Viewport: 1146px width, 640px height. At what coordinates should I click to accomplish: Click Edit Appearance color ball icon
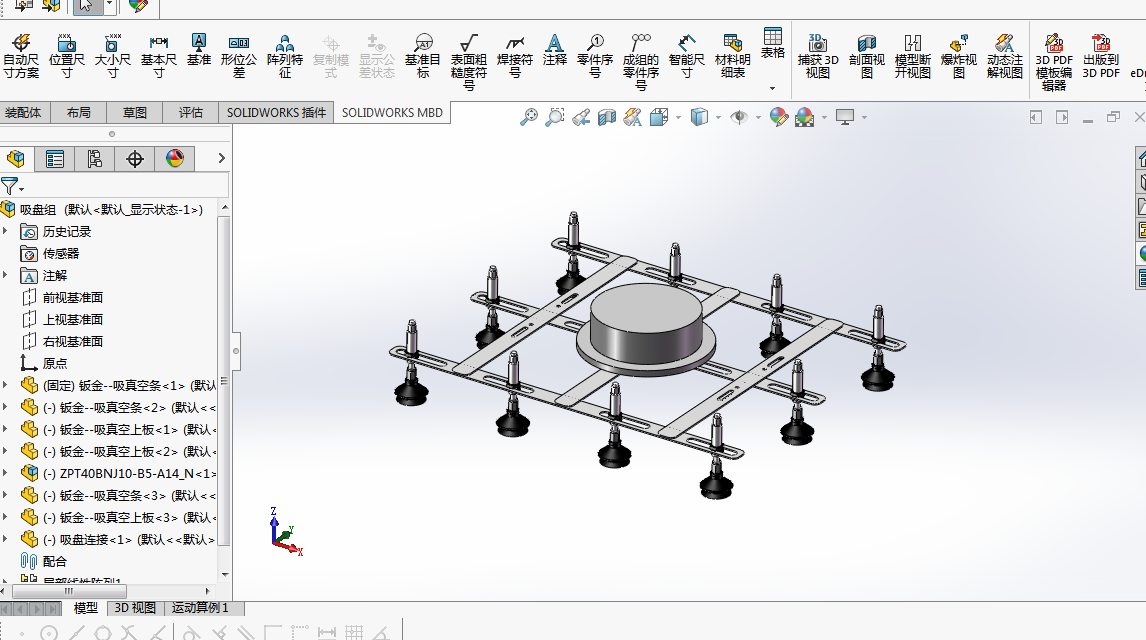click(x=778, y=117)
